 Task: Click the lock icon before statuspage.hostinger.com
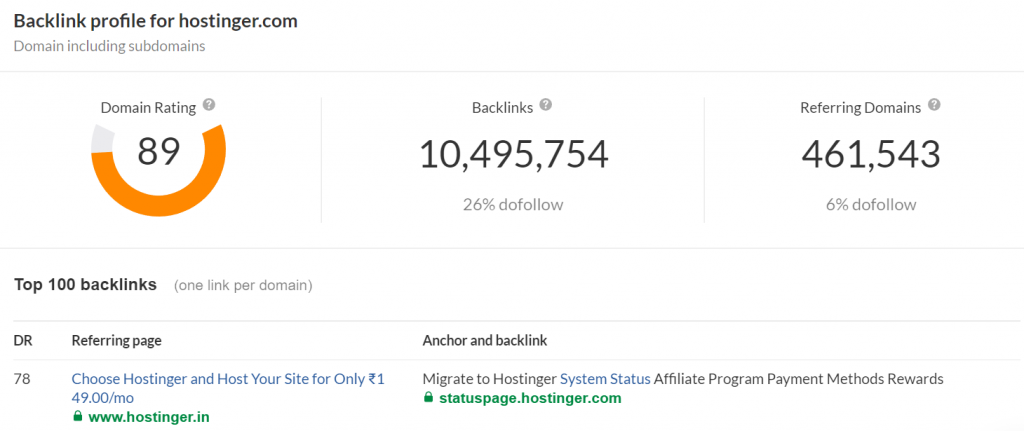429,398
